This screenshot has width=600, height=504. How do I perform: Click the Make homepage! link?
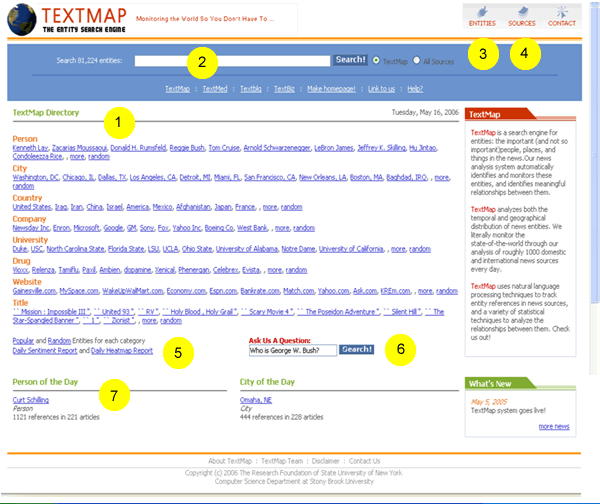coord(331,89)
